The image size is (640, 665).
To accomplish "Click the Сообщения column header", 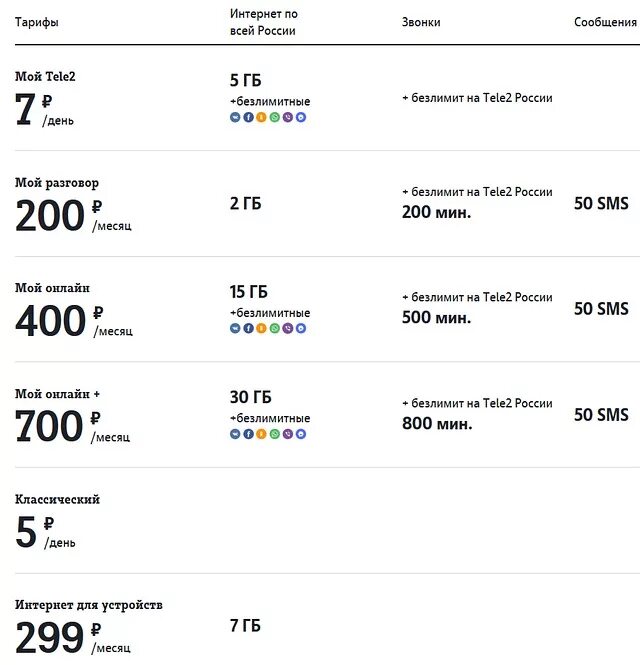I will 606,22.
